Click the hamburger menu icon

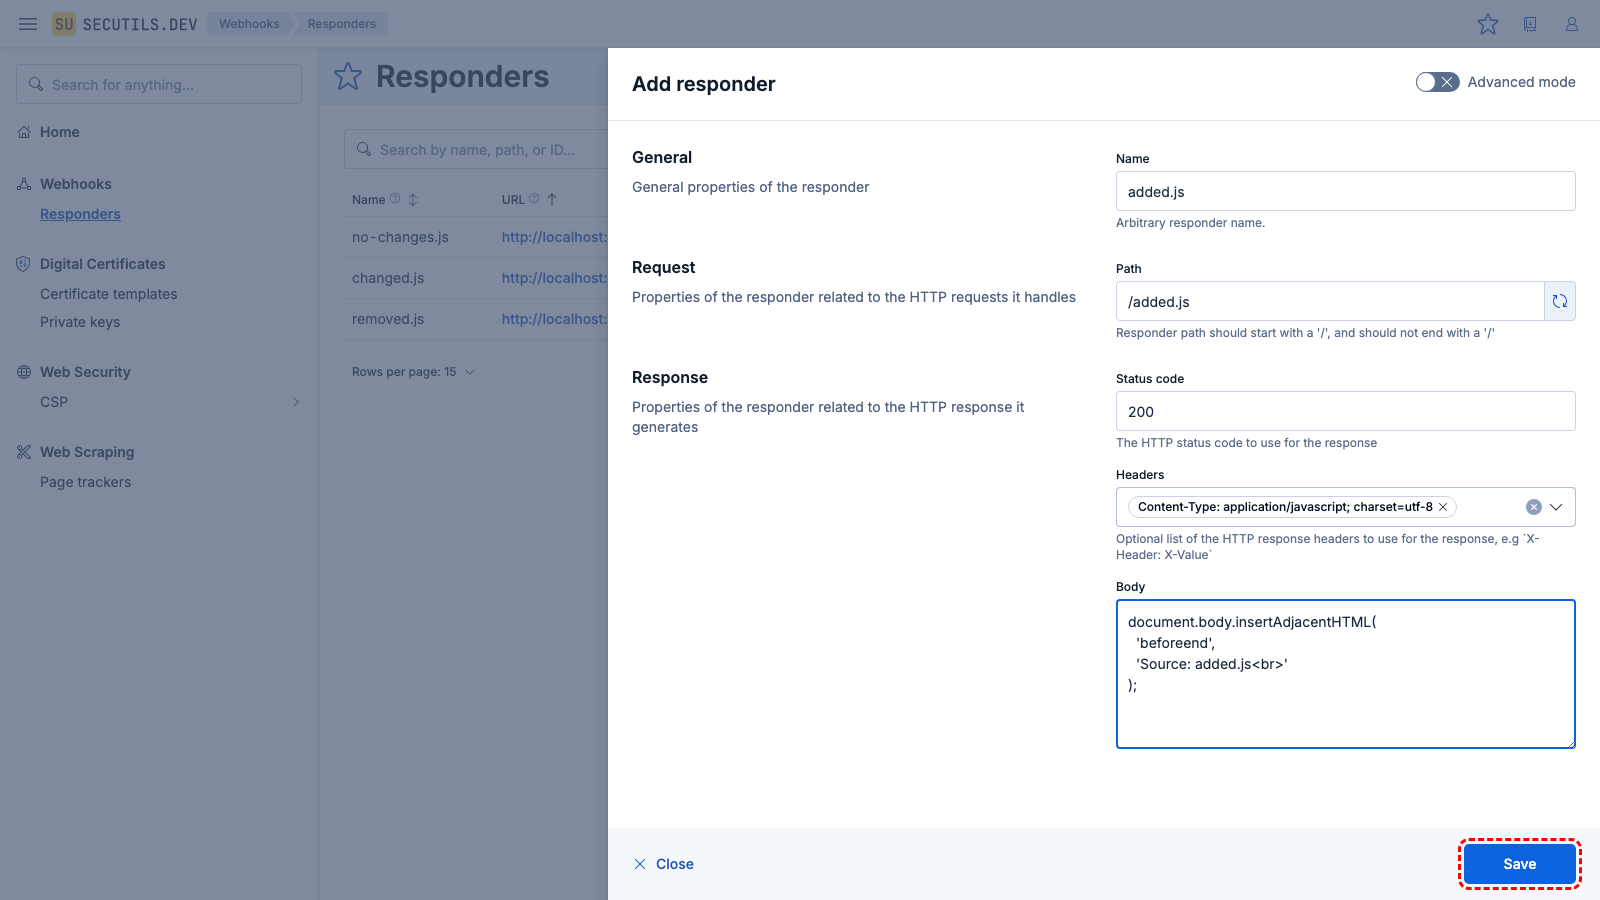click(28, 24)
